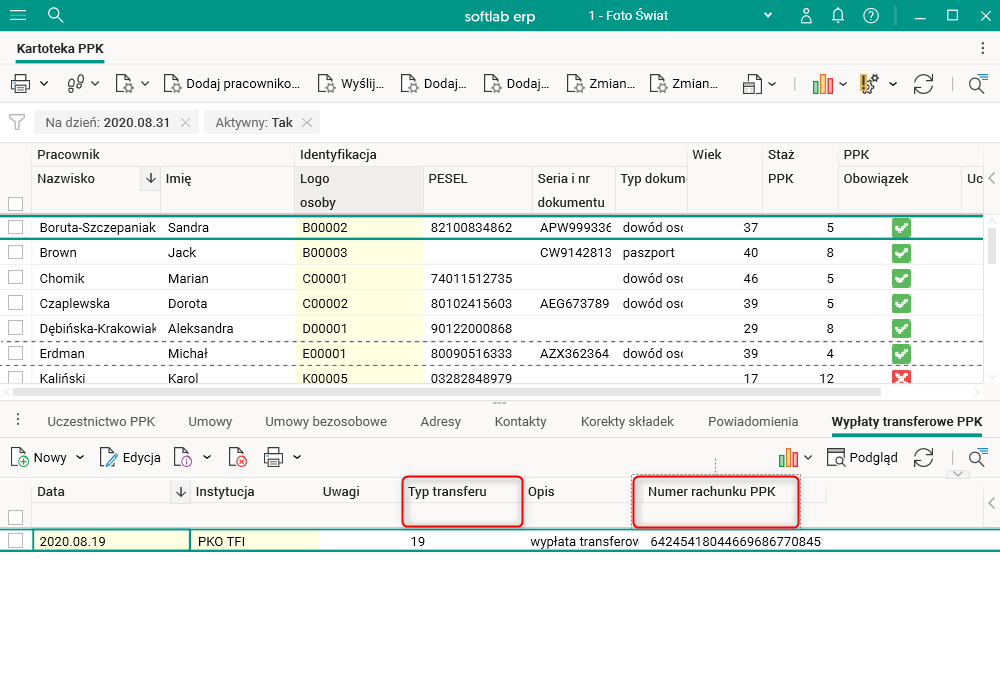1000x700 pixels.
Task: Check the box for Brown Jack row
Action: 15,253
